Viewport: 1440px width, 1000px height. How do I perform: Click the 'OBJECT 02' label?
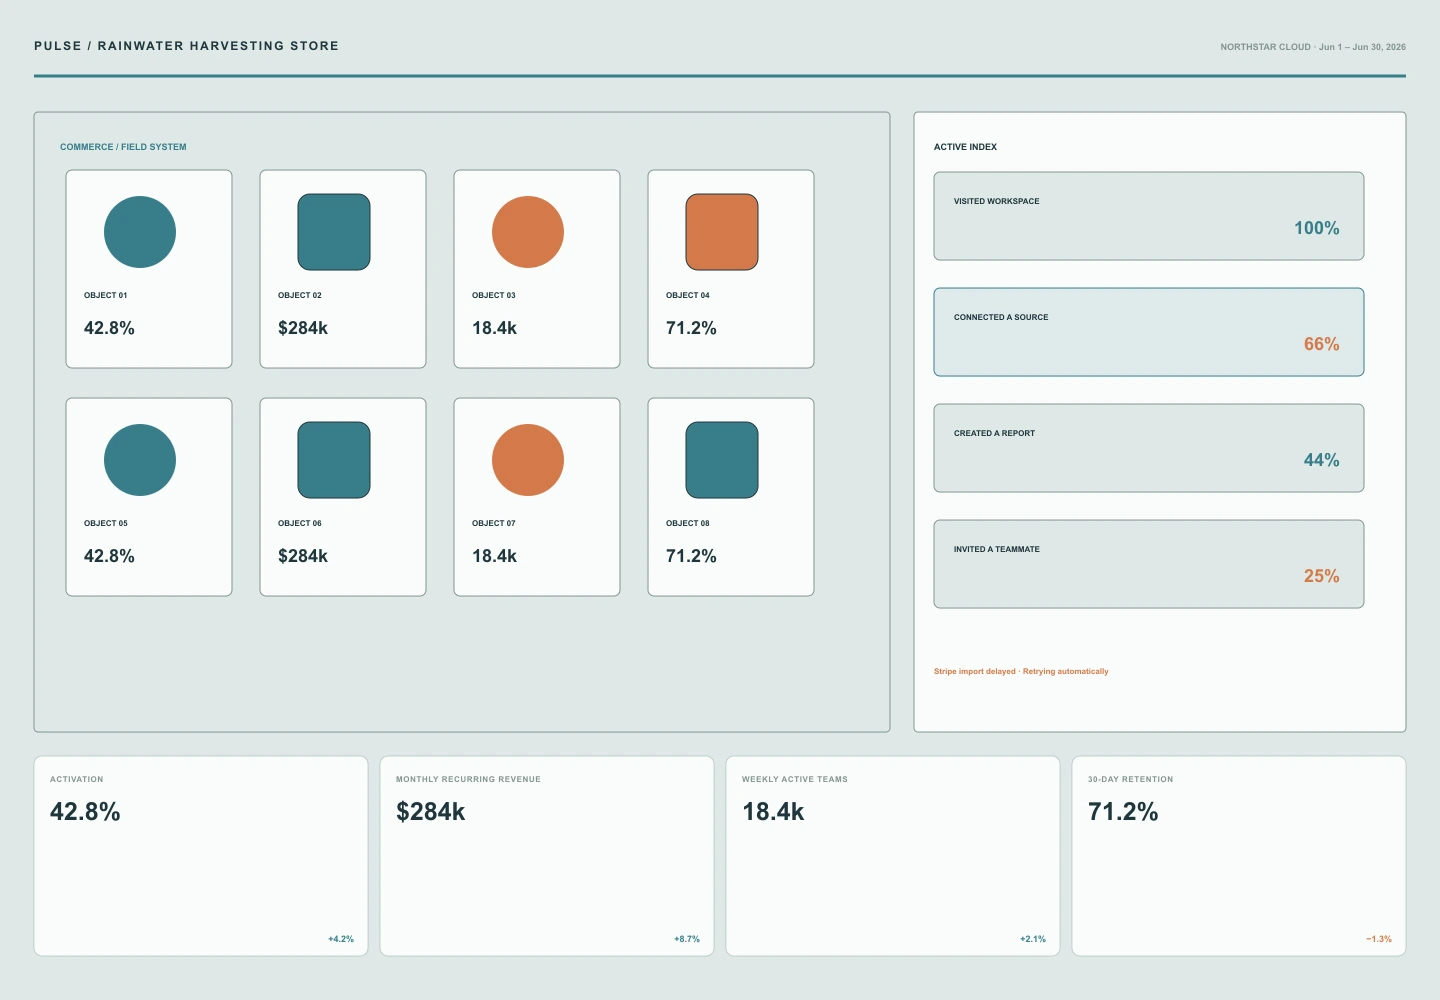pyautogui.click(x=300, y=295)
